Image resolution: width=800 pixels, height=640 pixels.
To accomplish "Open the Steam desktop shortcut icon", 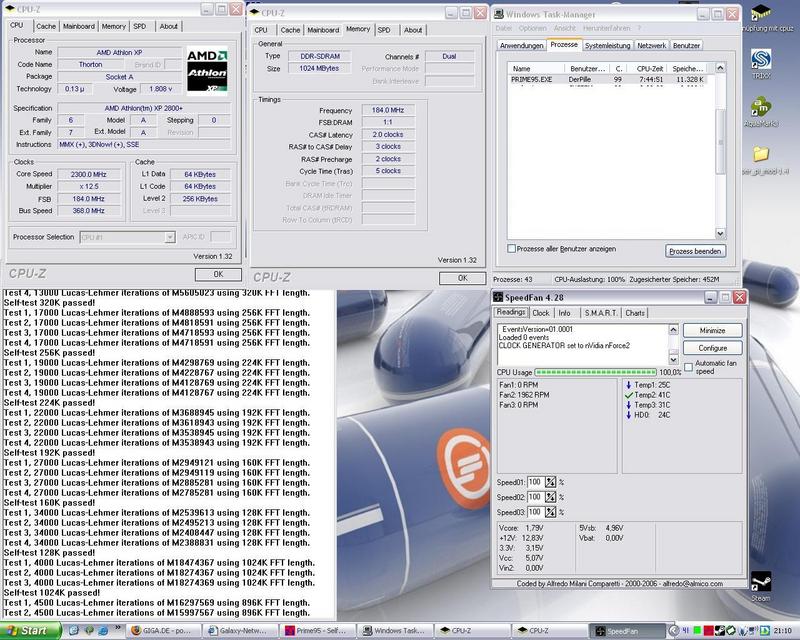I will tap(761, 581).
